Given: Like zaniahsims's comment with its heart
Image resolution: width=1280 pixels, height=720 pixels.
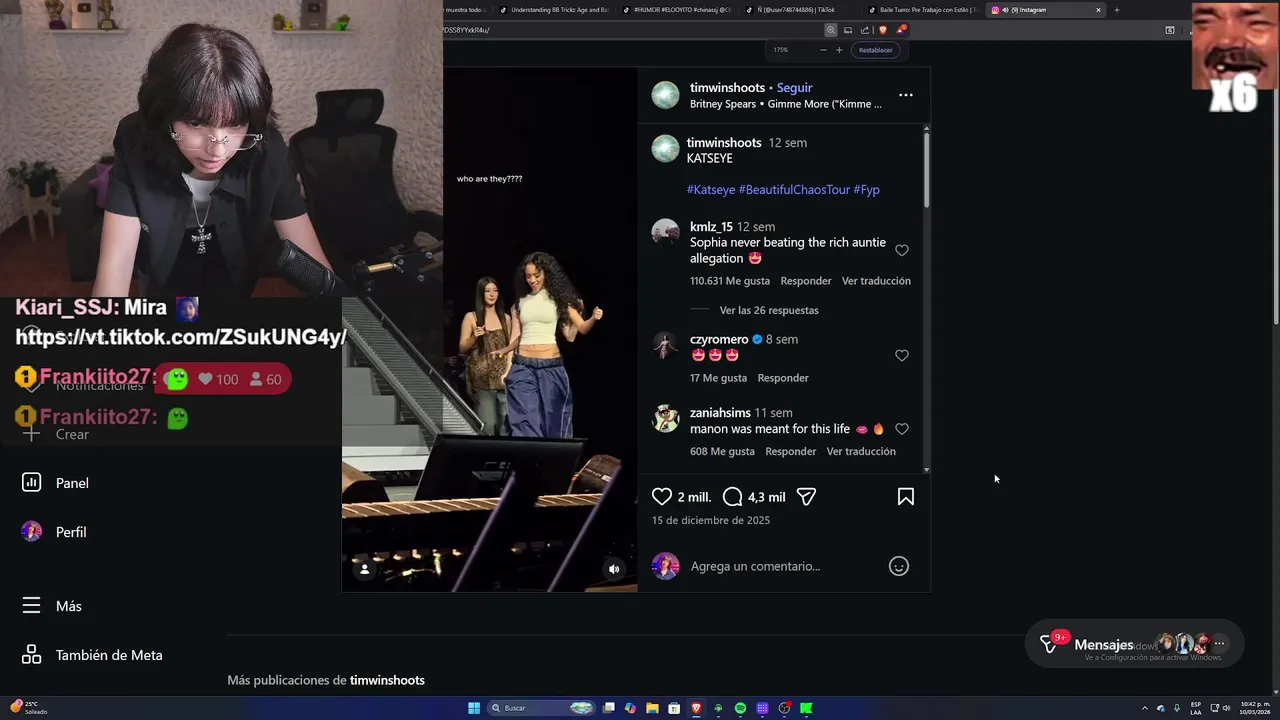Looking at the screenshot, I should pos(902,429).
